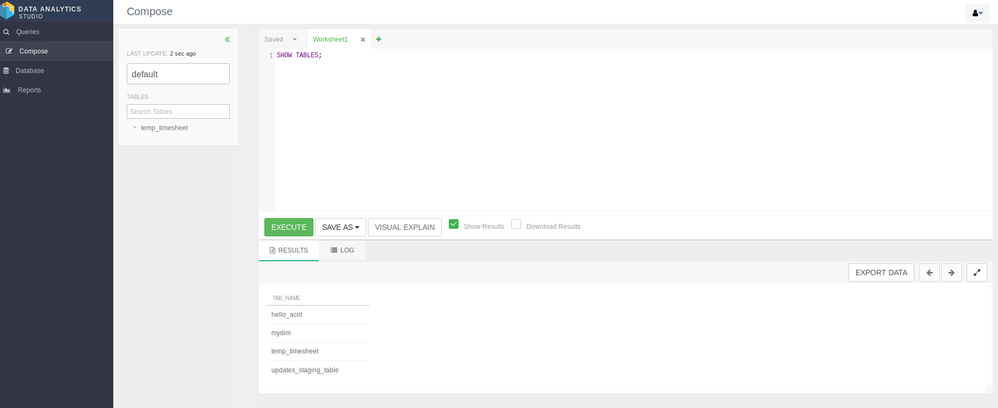Expand the temp_timesheet table arrow
Viewport: 998px width, 408px height.
134,127
